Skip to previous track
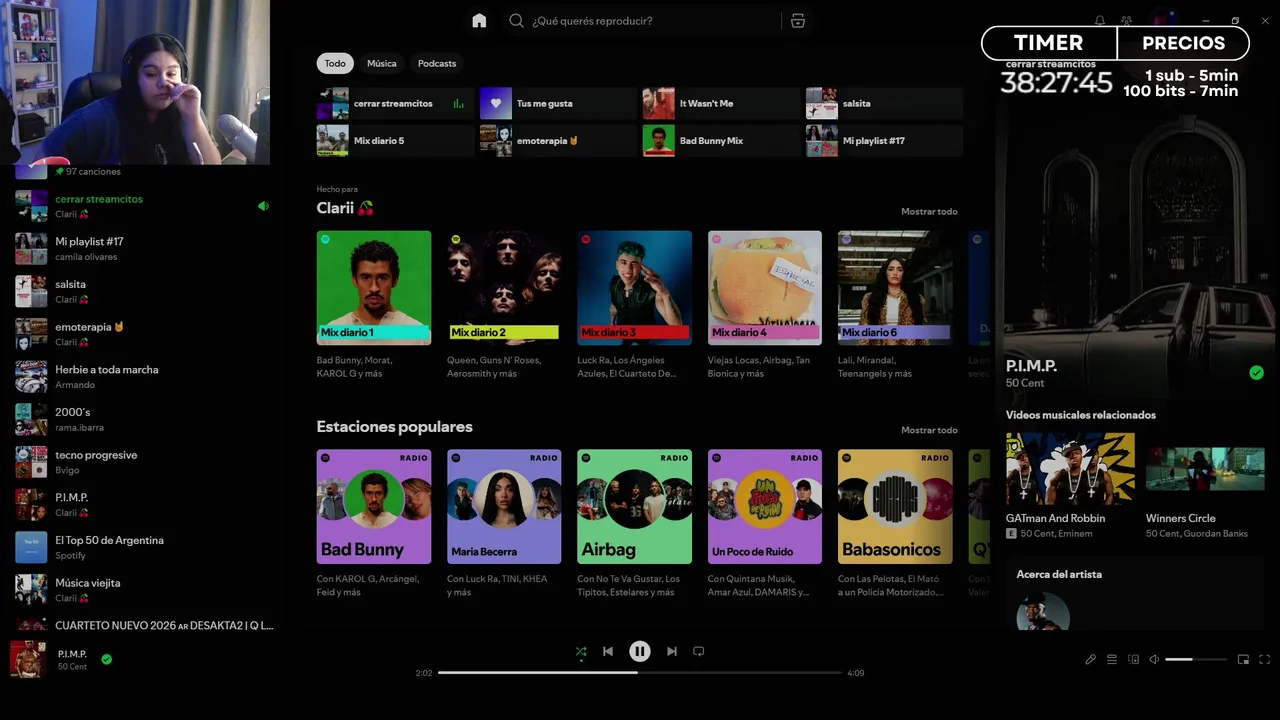Image resolution: width=1280 pixels, height=720 pixels. (608, 651)
